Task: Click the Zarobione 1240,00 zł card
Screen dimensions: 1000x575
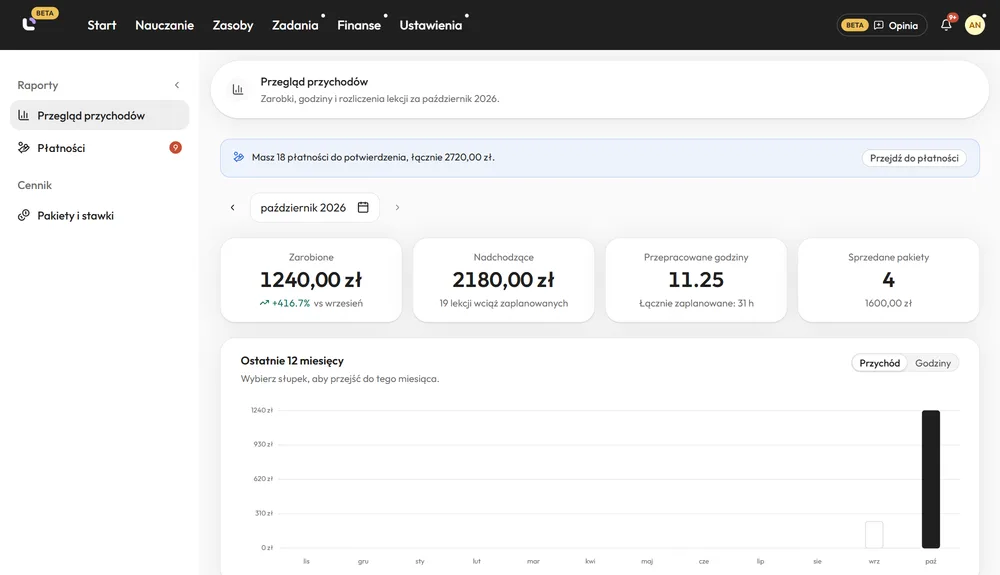Action: [311, 280]
